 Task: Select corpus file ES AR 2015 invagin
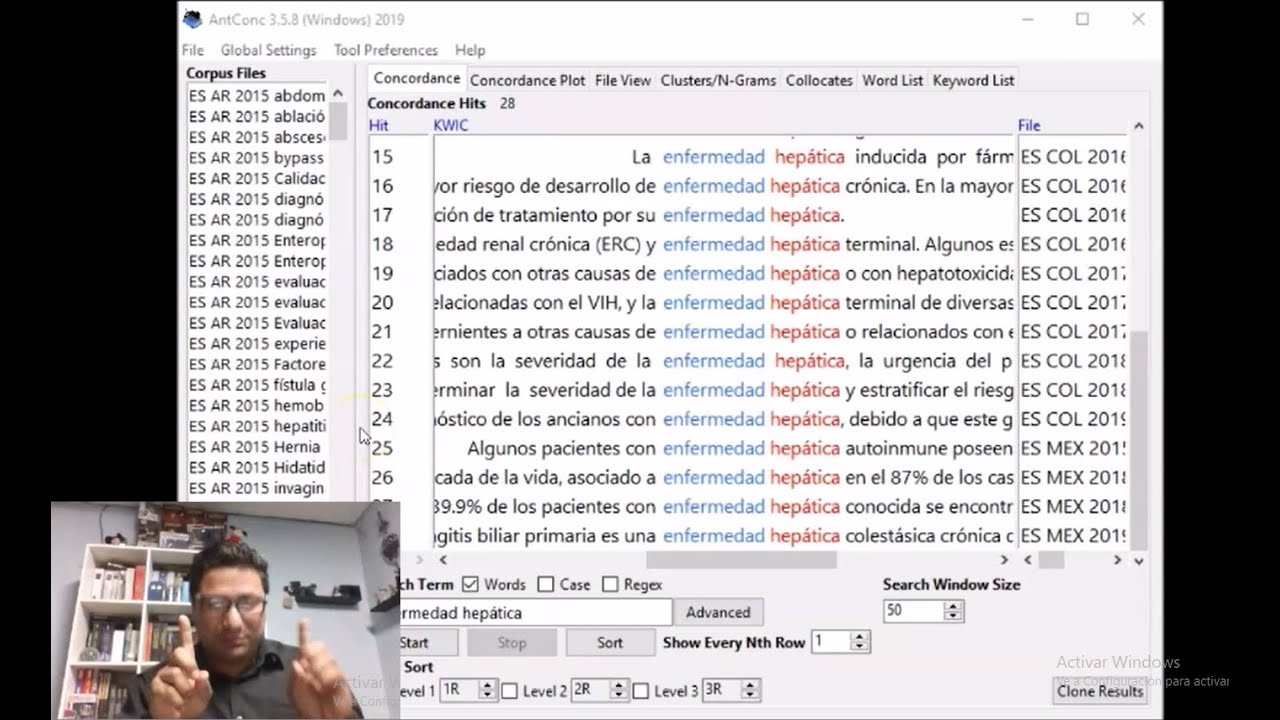pos(257,488)
